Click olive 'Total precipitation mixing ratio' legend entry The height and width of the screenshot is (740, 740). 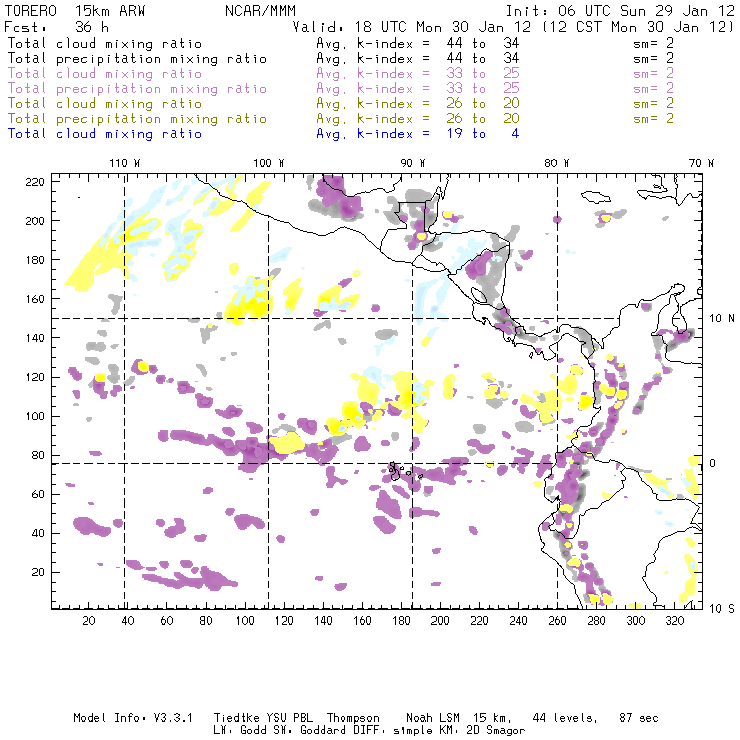tap(137, 119)
